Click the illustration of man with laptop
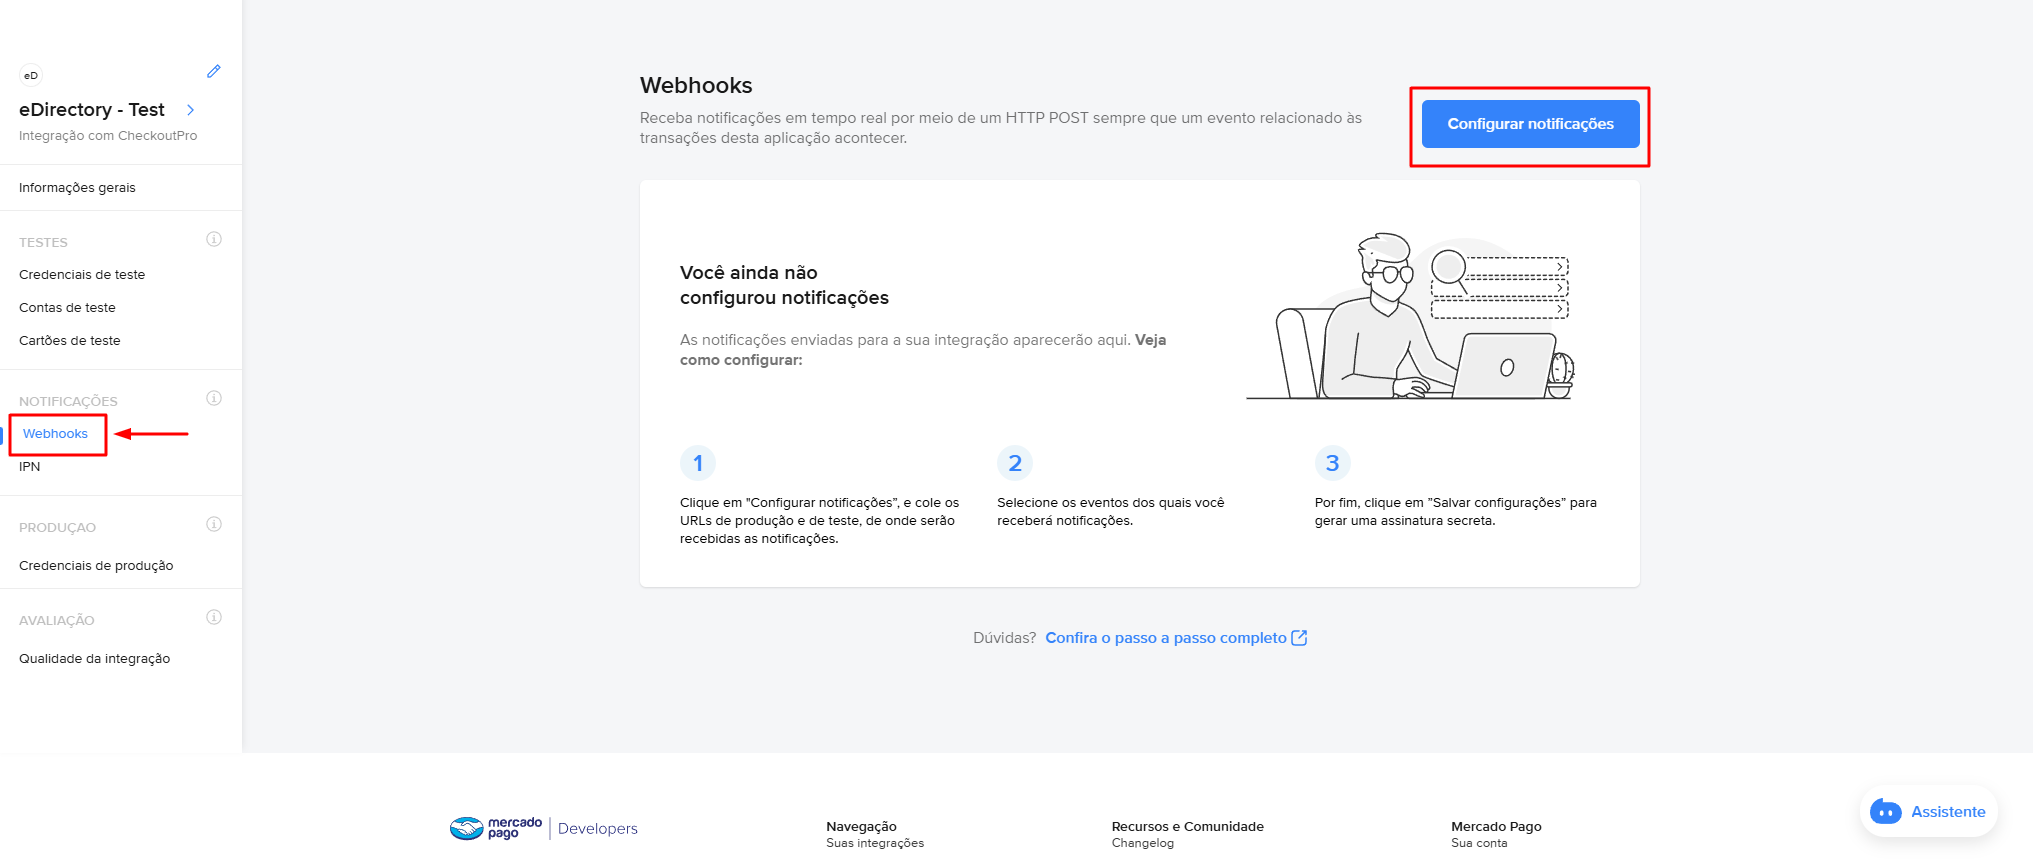 (x=1410, y=316)
